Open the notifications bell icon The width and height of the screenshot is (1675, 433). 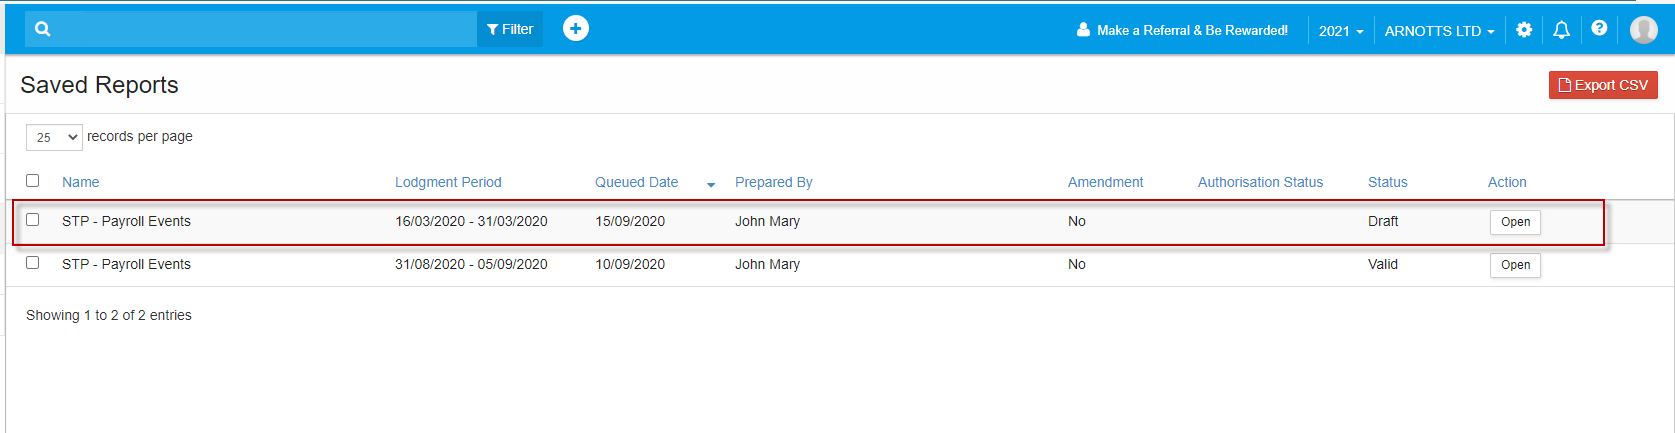point(1561,30)
